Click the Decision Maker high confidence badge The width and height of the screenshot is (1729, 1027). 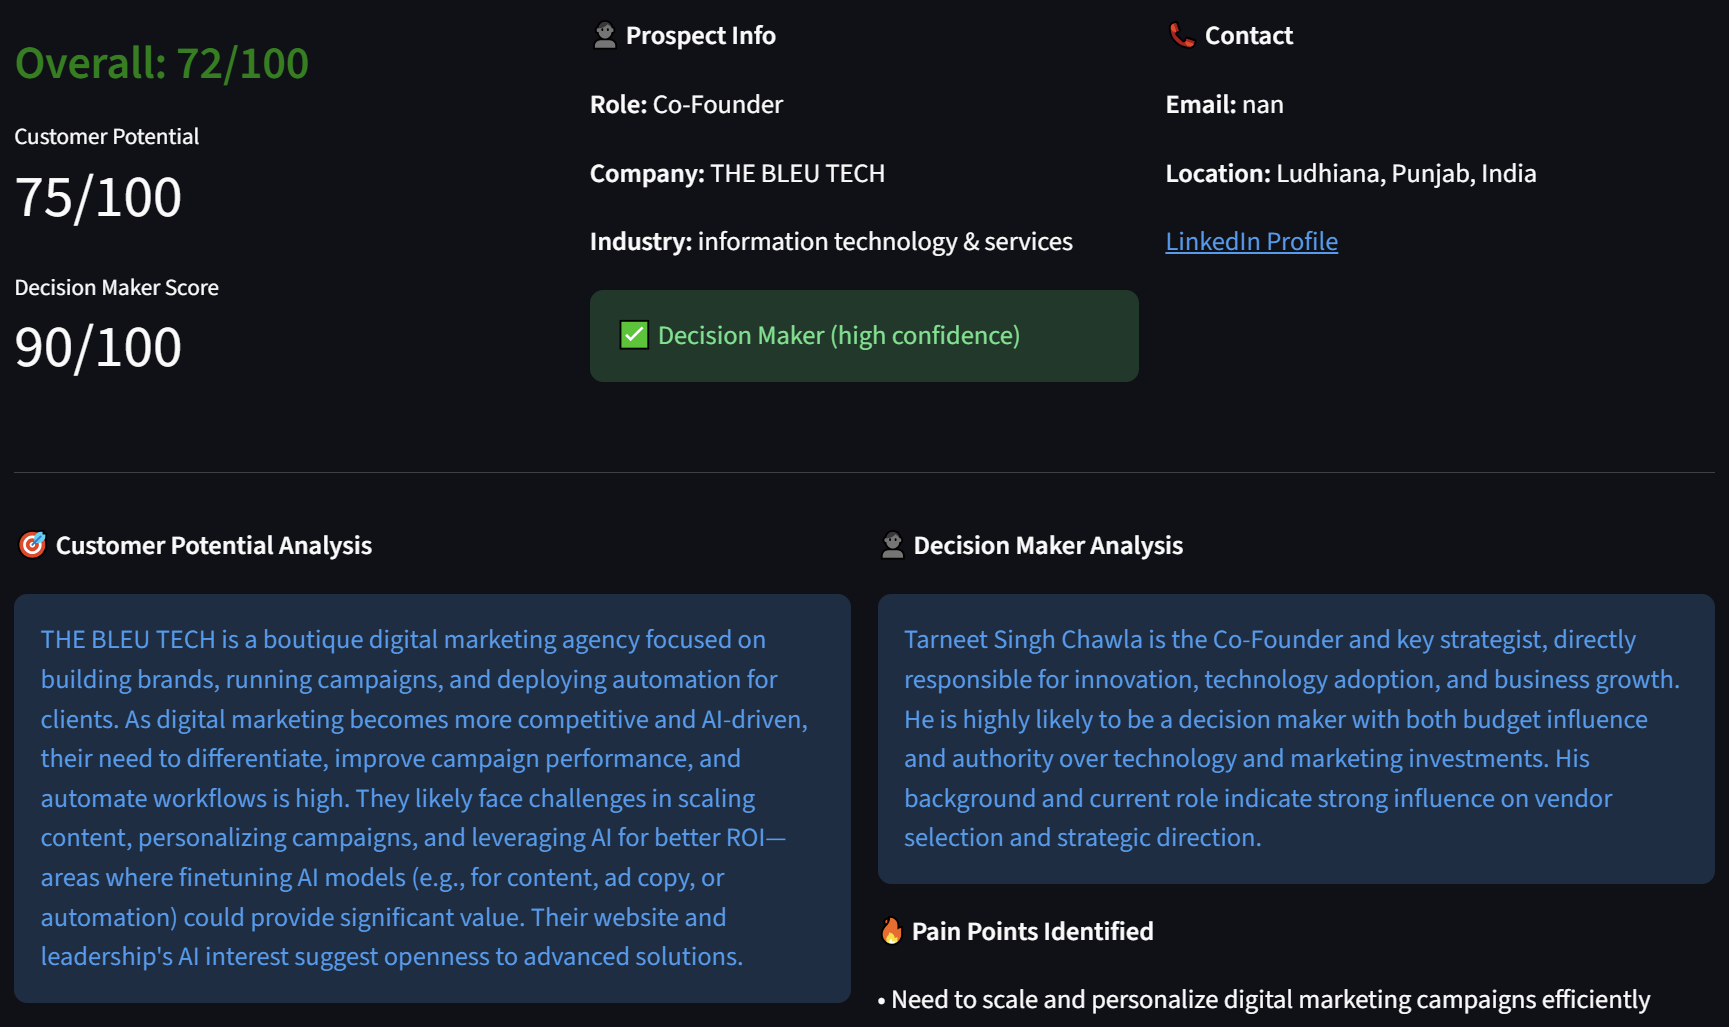coord(863,335)
